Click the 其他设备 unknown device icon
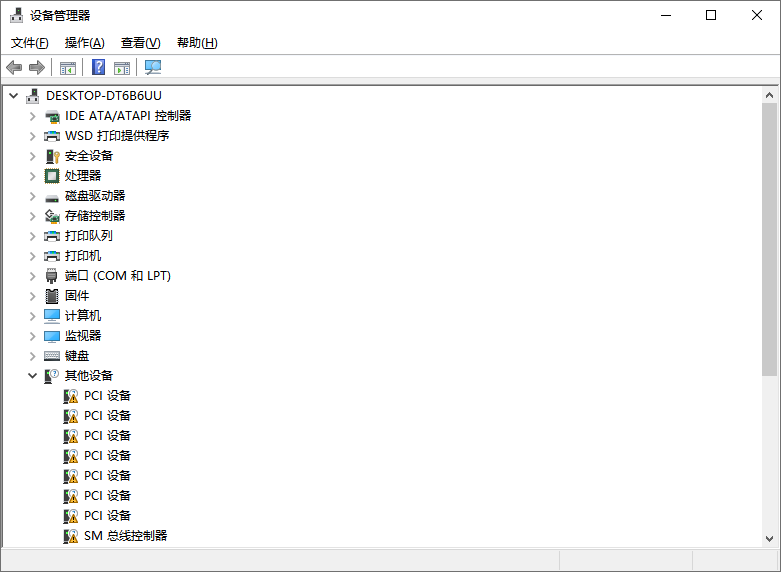Viewport: 781px width, 572px height. click(x=52, y=376)
